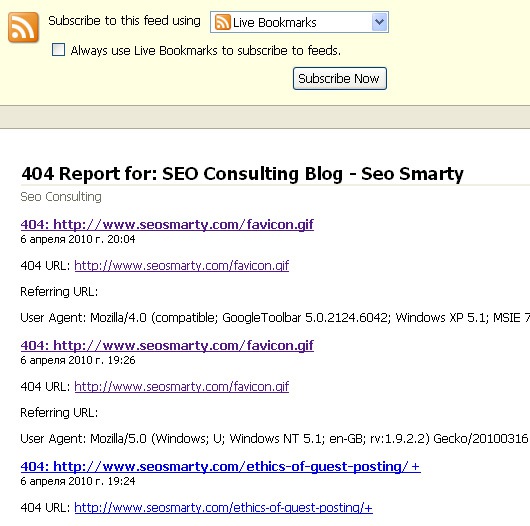Click the date '6 апреля 2010 г. 20:04'
The height and width of the screenshot is (526, 530).
click(78, 239)
